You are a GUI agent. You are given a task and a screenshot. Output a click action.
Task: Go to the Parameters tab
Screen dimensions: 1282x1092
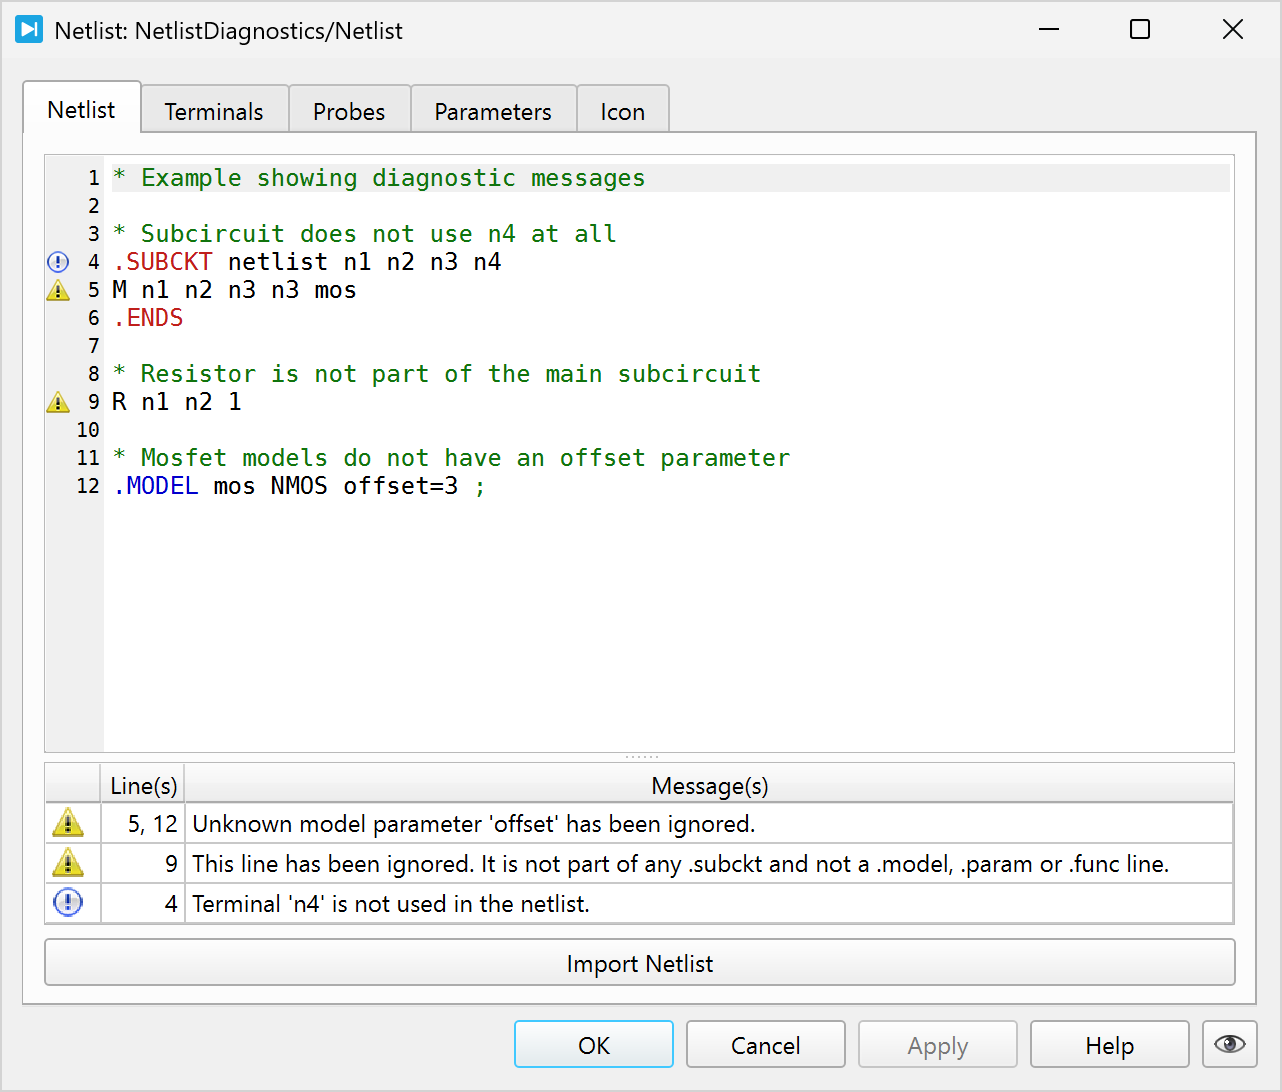coord(493,111)
